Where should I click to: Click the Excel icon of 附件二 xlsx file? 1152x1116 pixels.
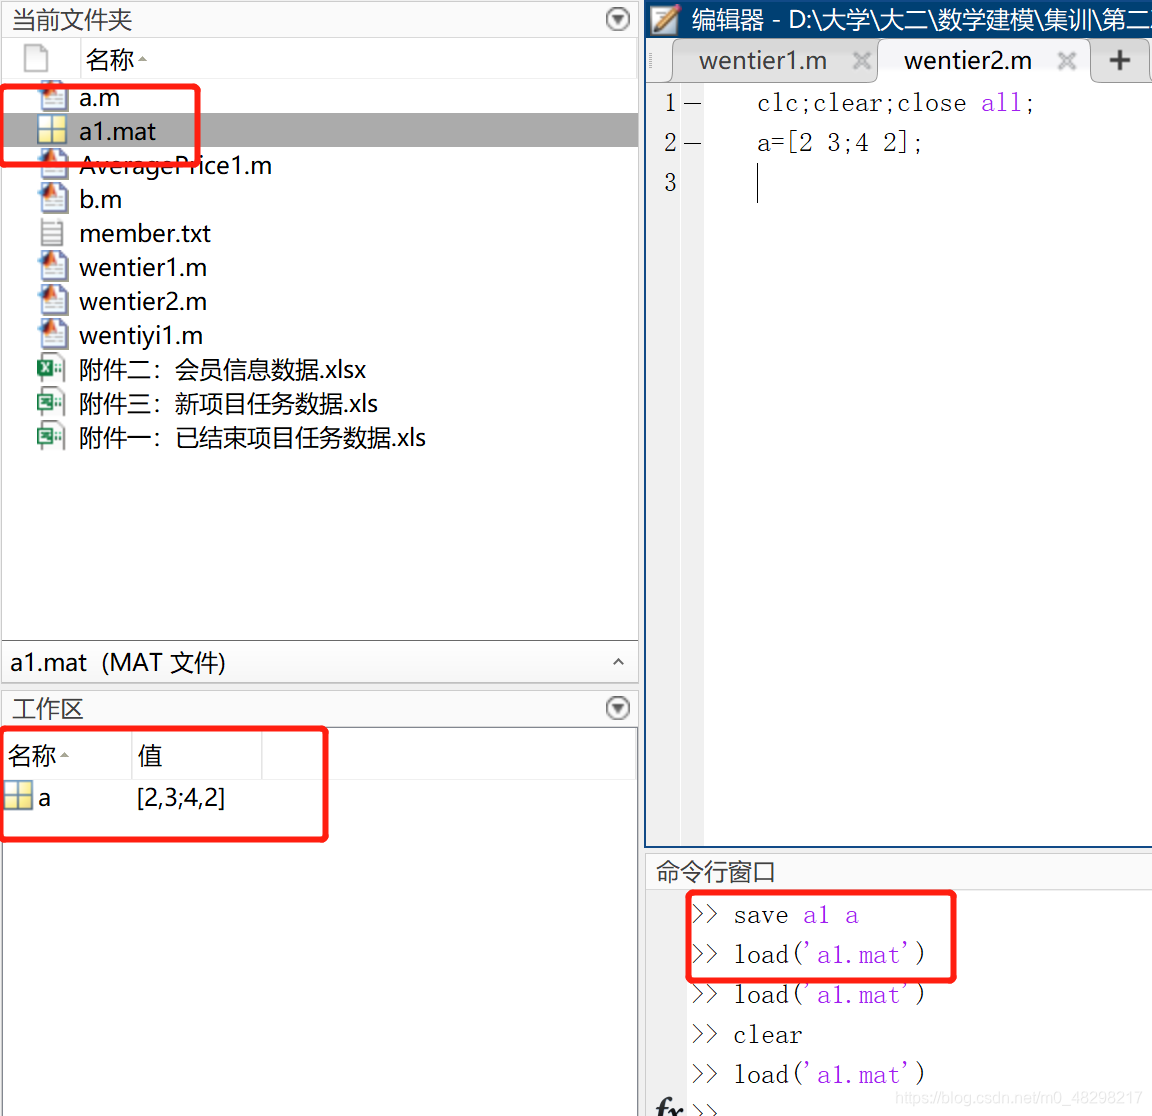click(50, 368)
